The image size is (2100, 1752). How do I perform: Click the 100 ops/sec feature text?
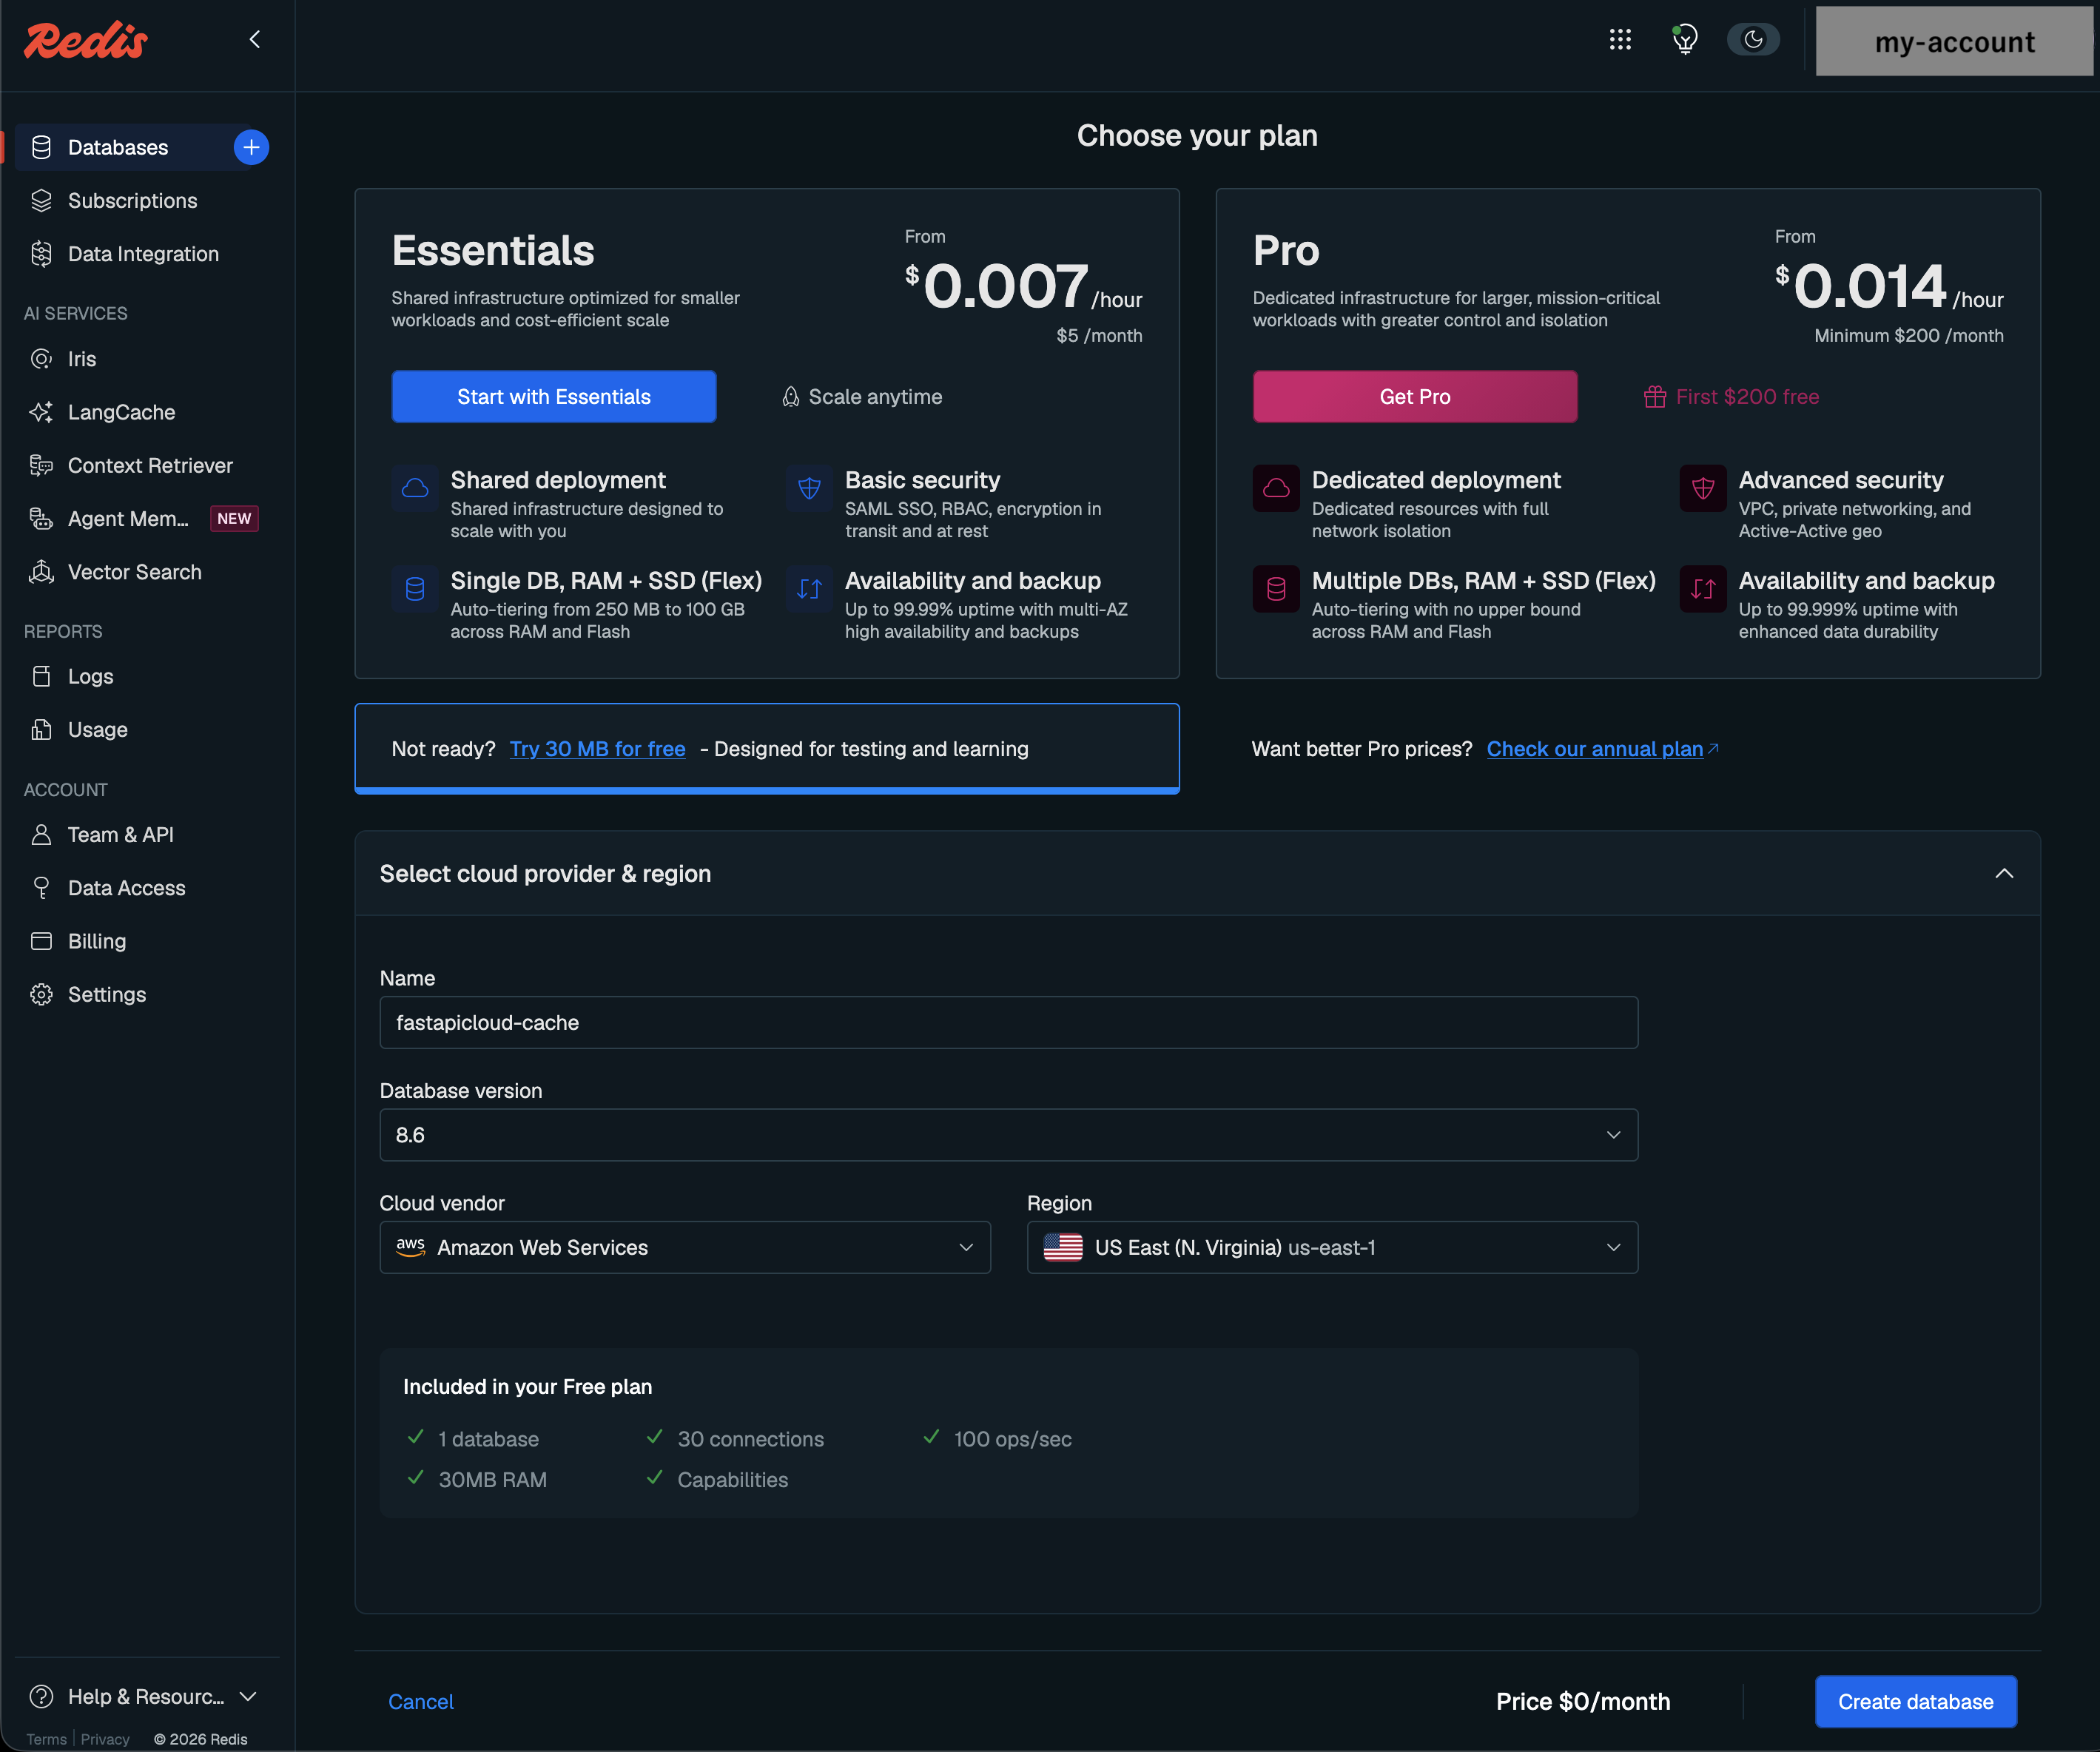(1013, 1438)
